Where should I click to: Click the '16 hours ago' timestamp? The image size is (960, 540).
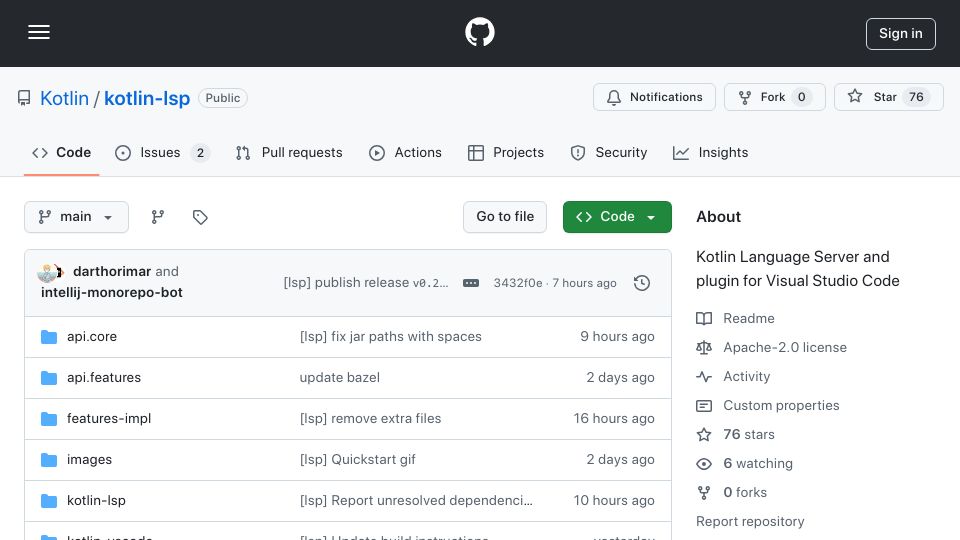coord(613,418)
